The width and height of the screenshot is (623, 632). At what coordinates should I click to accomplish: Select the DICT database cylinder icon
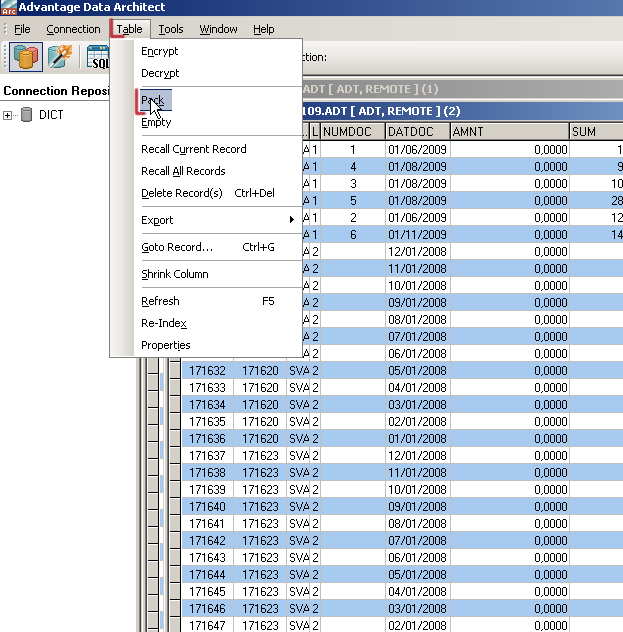pos(27,114)
